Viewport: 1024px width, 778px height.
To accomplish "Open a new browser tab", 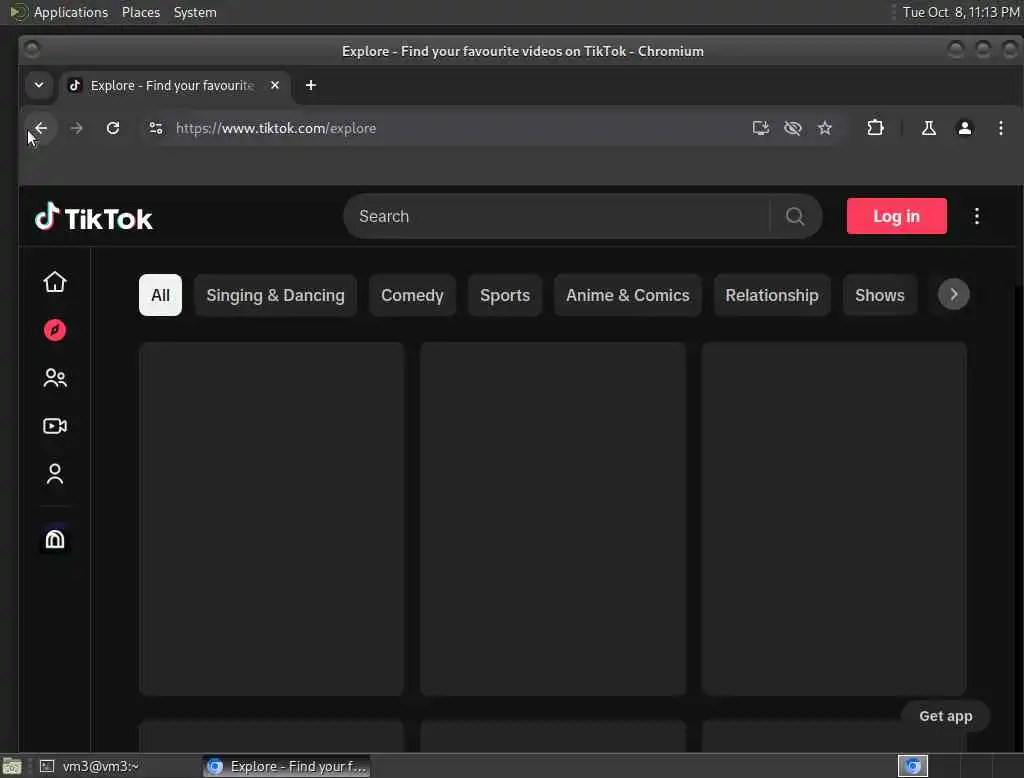I will coord(311,86).
